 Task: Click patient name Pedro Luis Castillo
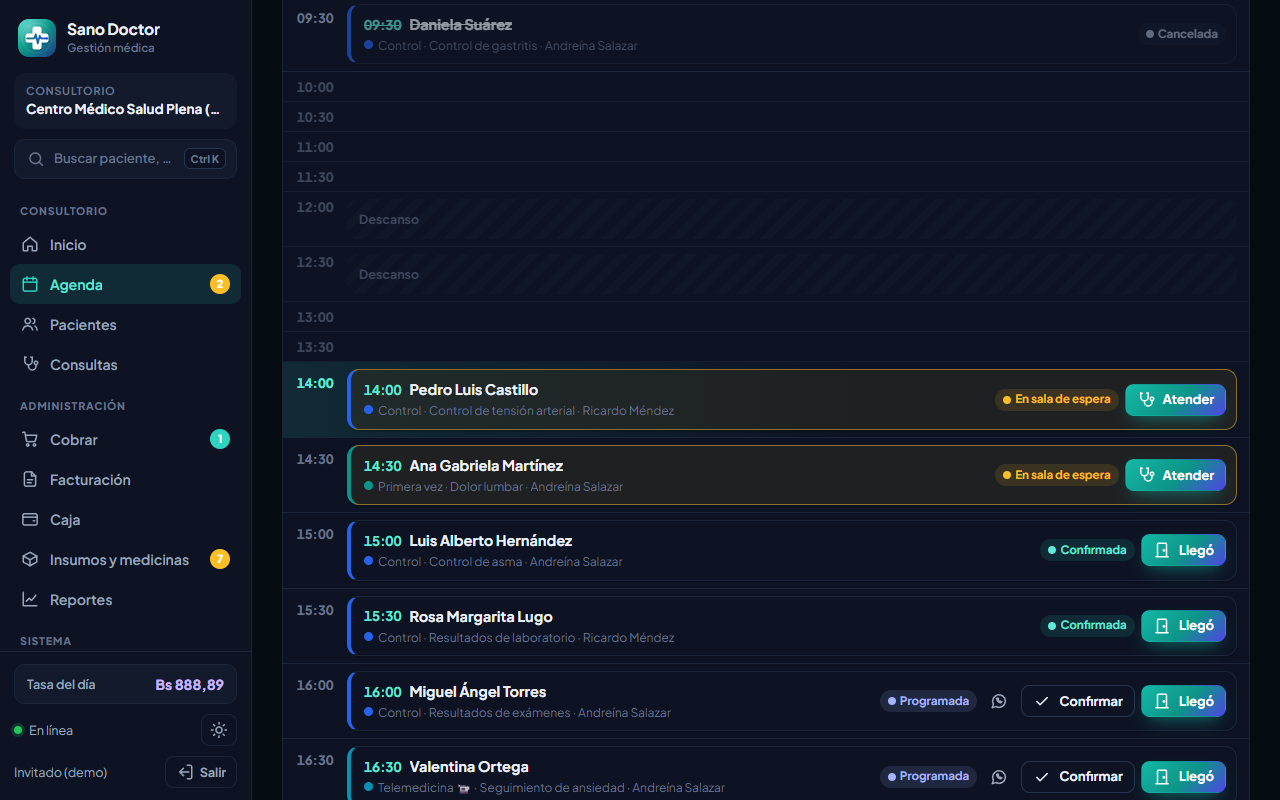(x=474, y=390)
